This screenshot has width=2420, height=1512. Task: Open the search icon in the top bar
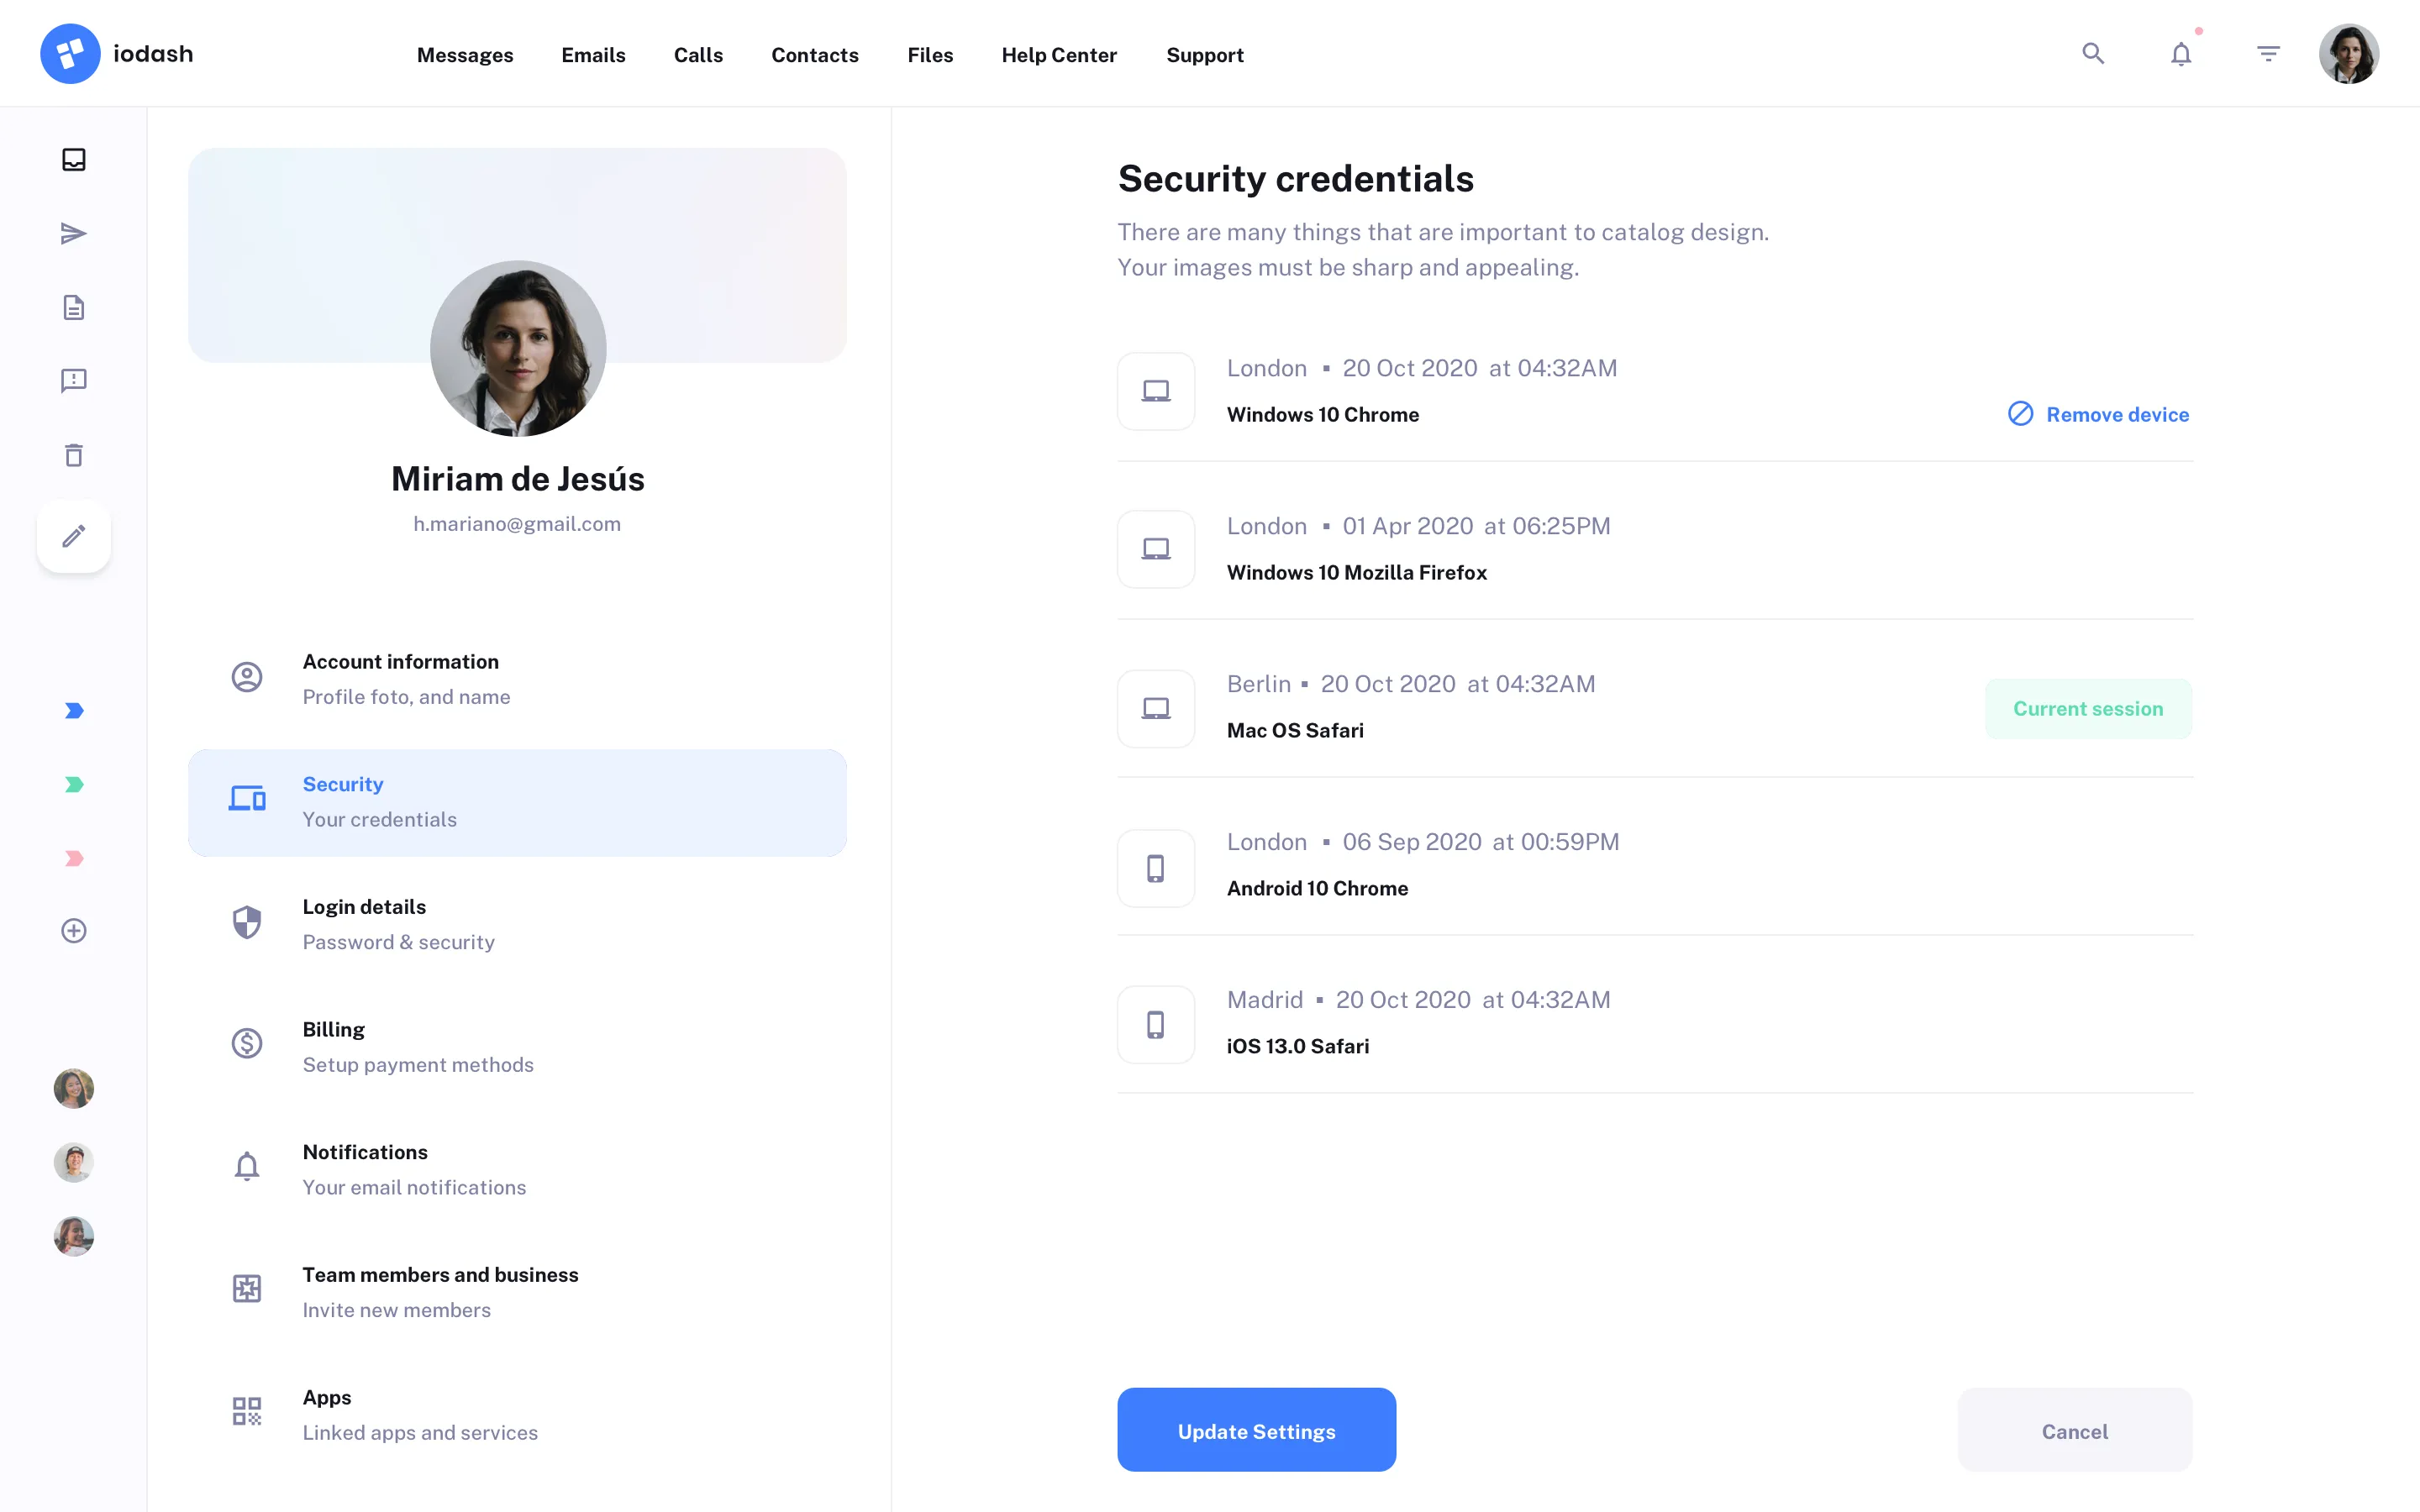2092,53
